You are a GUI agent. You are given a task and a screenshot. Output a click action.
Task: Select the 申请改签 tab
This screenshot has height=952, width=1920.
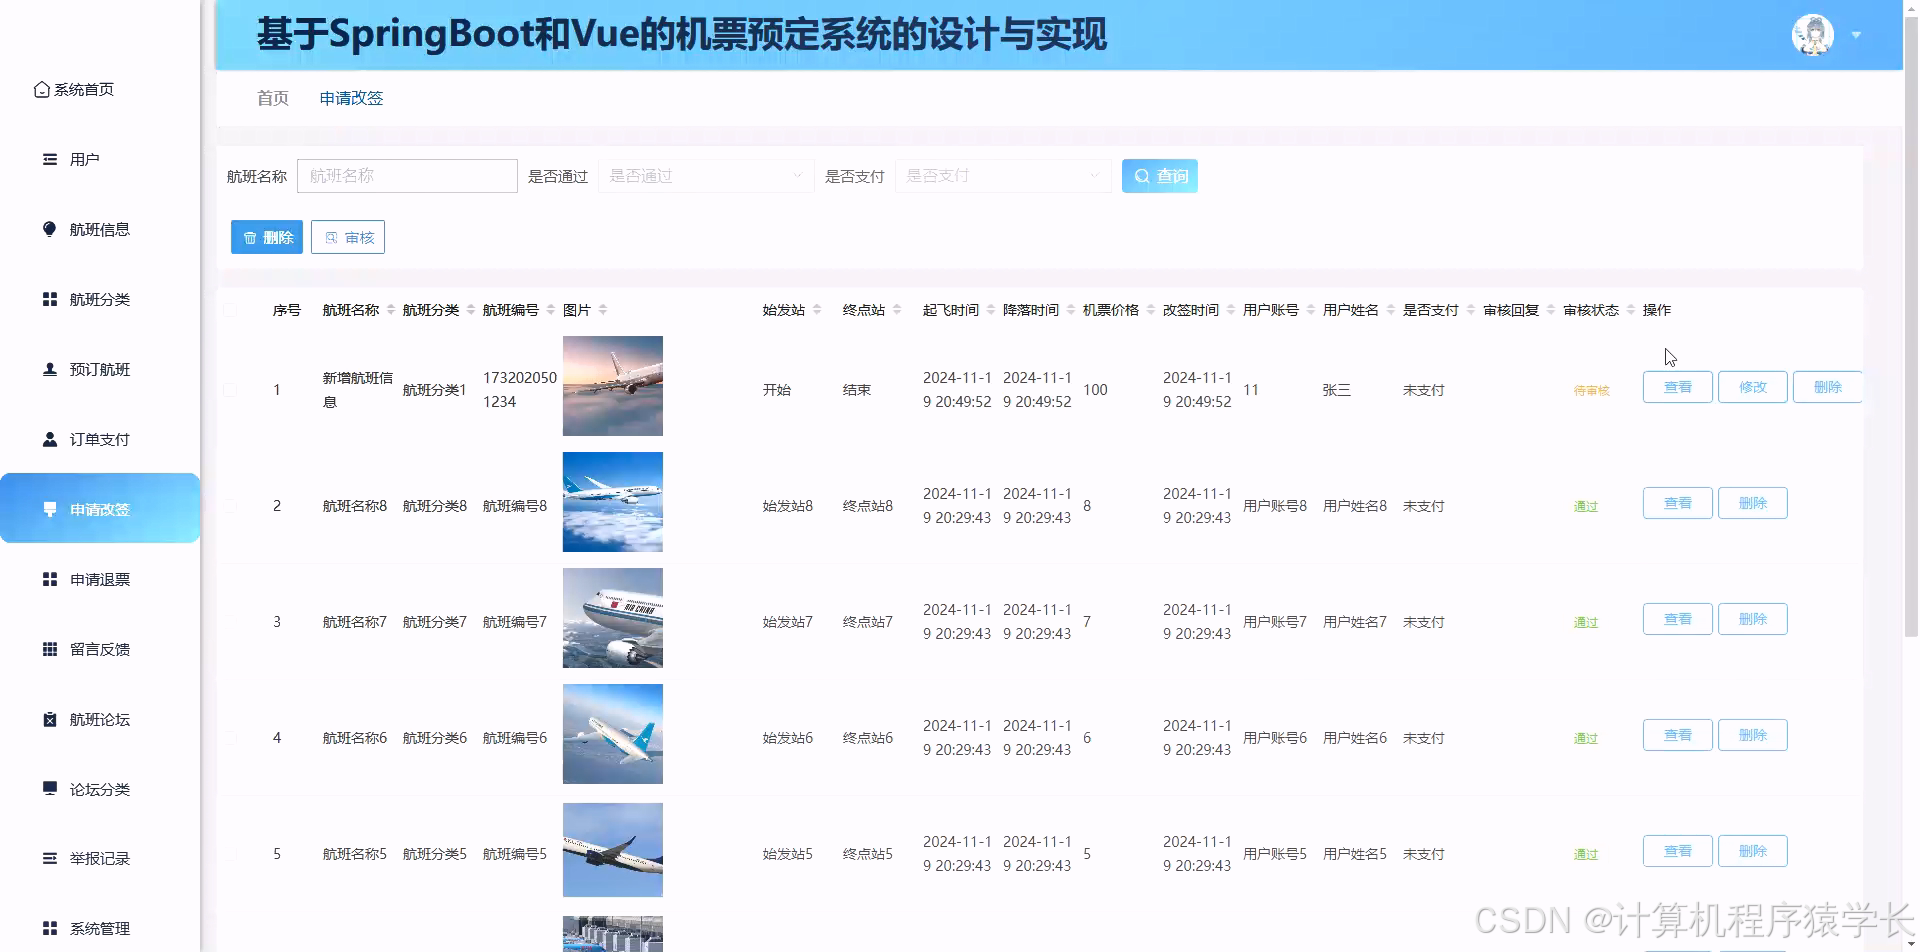(x=351, y=98)
